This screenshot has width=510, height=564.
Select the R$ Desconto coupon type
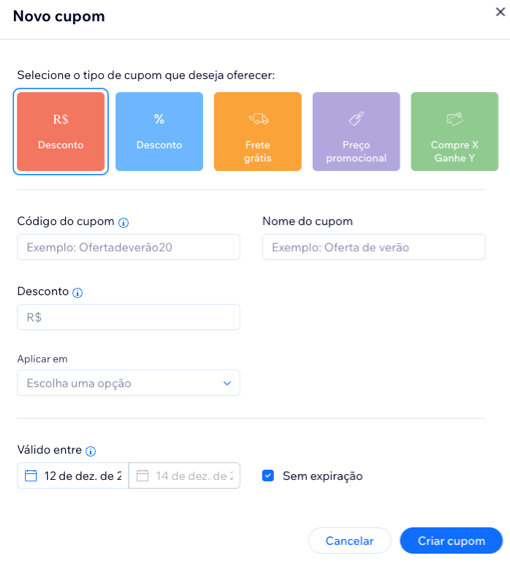[x=61, y=131]
